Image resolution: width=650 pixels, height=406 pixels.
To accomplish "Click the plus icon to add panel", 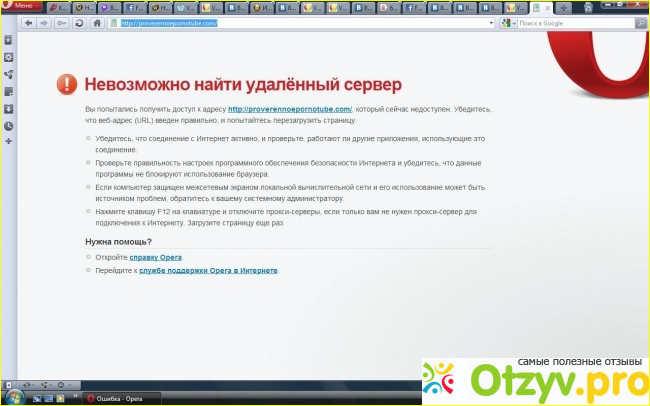I will (x=9, y=143).
